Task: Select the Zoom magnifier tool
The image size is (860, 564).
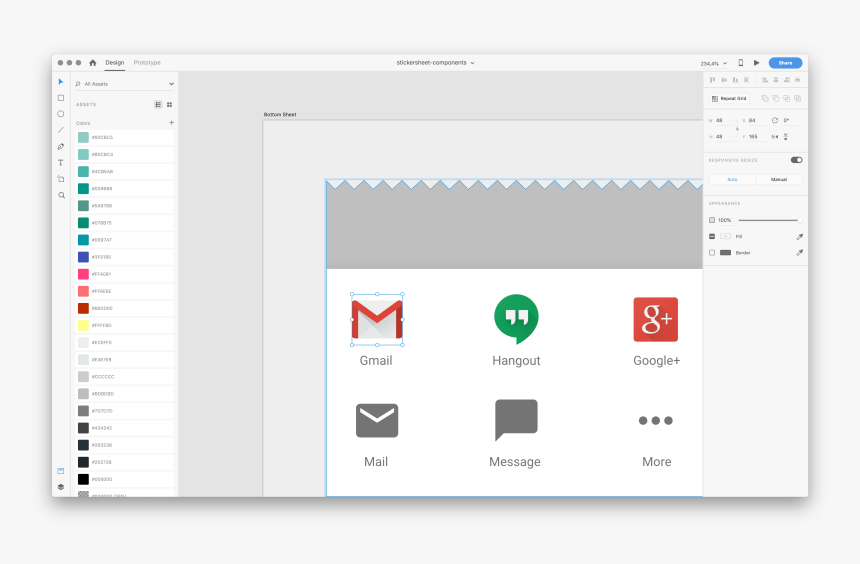Action: coord(61,195)
